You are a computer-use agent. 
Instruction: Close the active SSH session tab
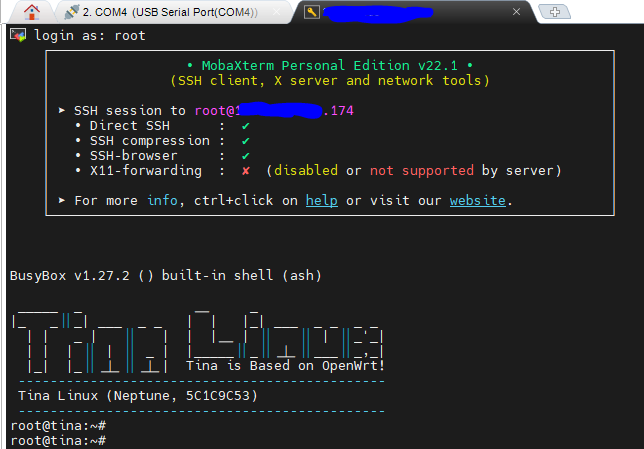pos(516,12)
